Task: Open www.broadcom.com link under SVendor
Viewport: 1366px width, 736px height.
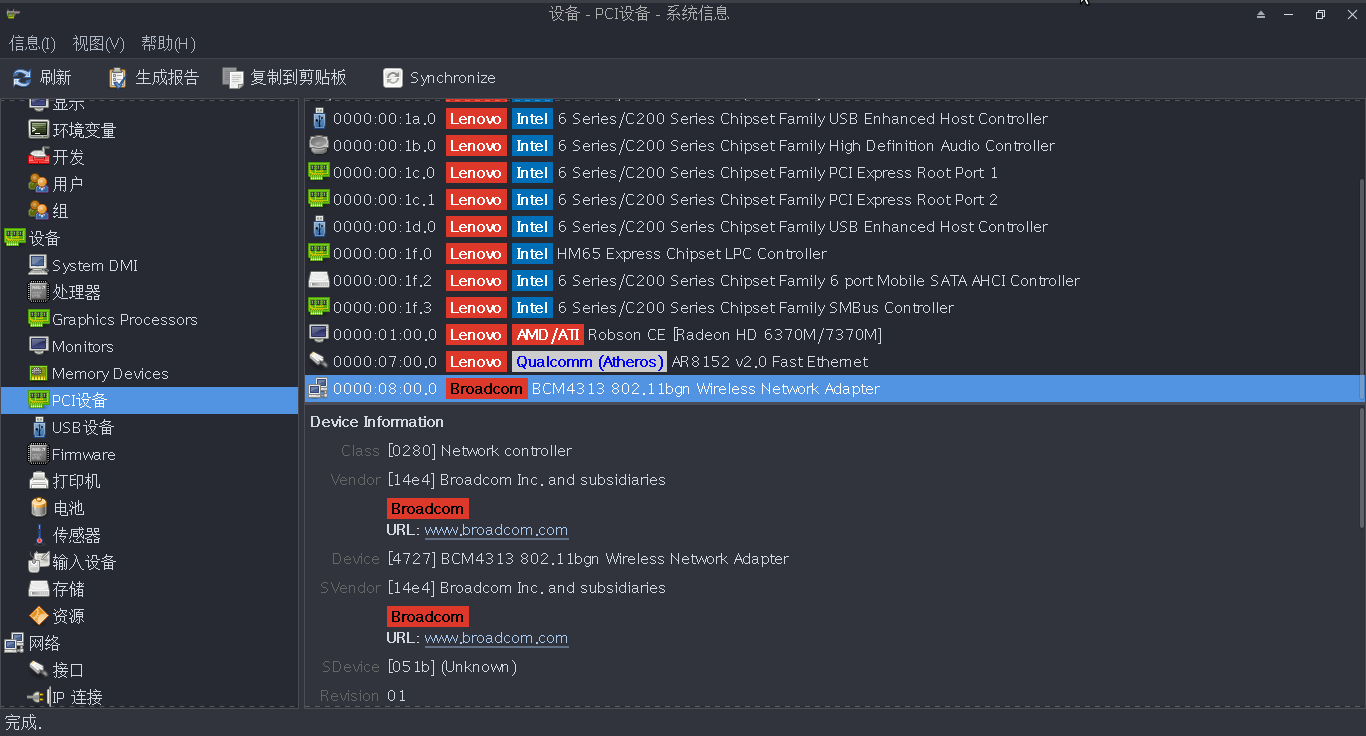Action: [x=496, y=638]
